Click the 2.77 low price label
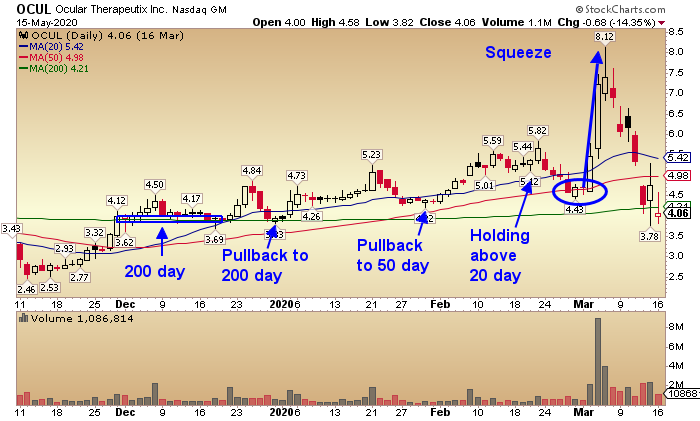This screenshot has width=700, height=421. pyautogui.click(x=79, y=277)
